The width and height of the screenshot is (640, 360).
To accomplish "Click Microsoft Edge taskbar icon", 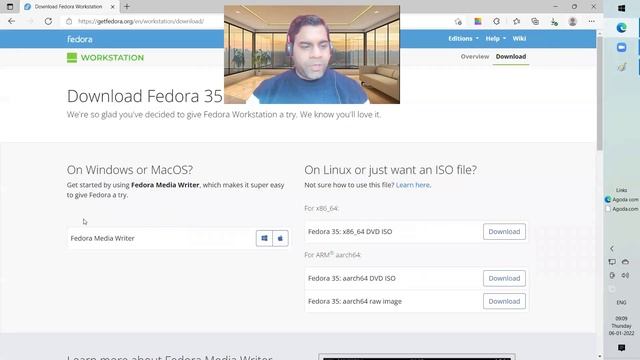I will tap(622, 28).
